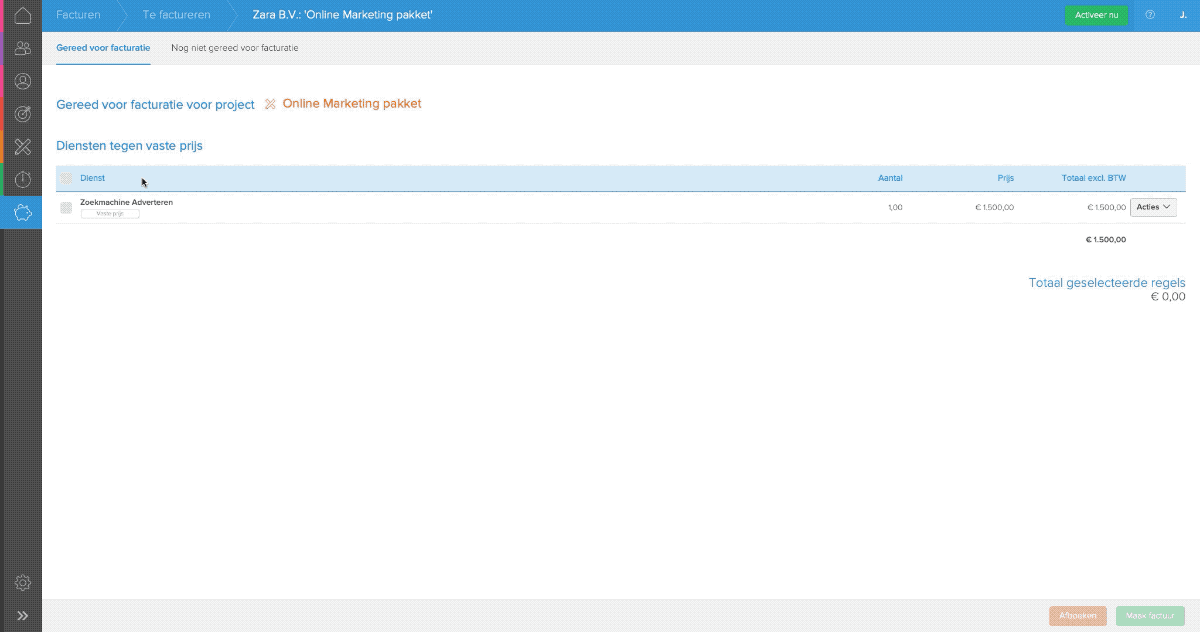
Task: Expand sidebar with double chevron icon
Action: (22, 616)
